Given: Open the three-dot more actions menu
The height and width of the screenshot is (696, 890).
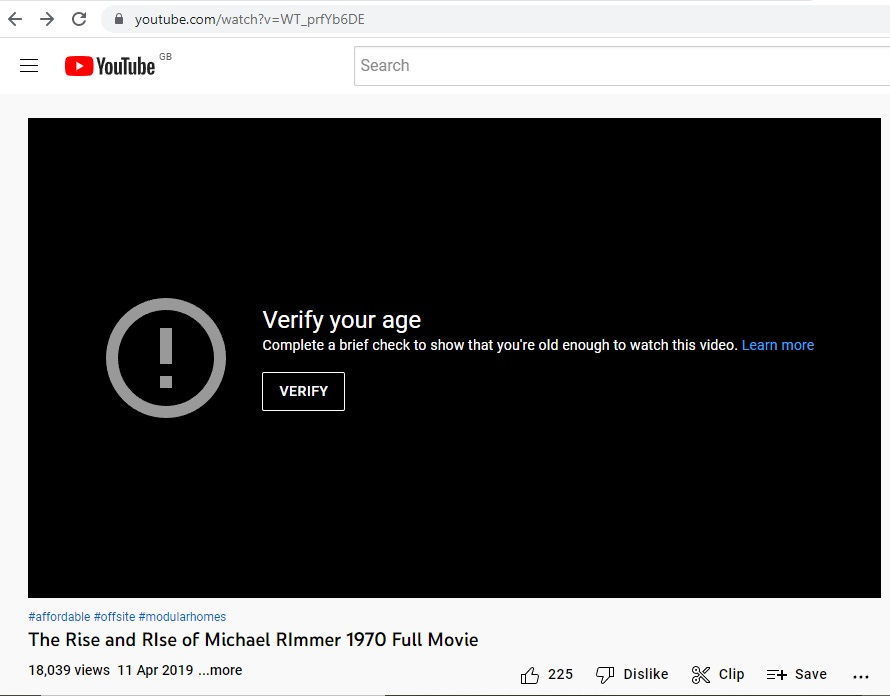Looking at the screenshot, I should (x=861, y=676).
